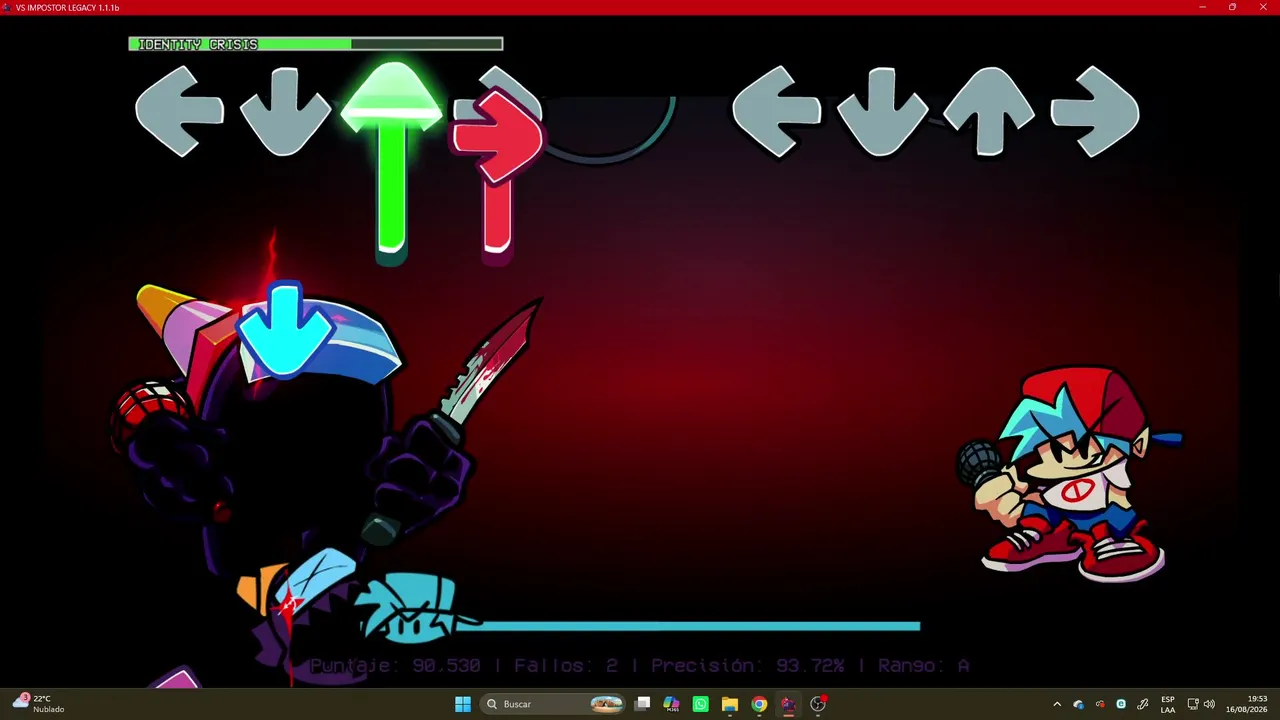Expand the hidden system tray icons
The image size is (1280, 720).
[x=1057, y=704]
